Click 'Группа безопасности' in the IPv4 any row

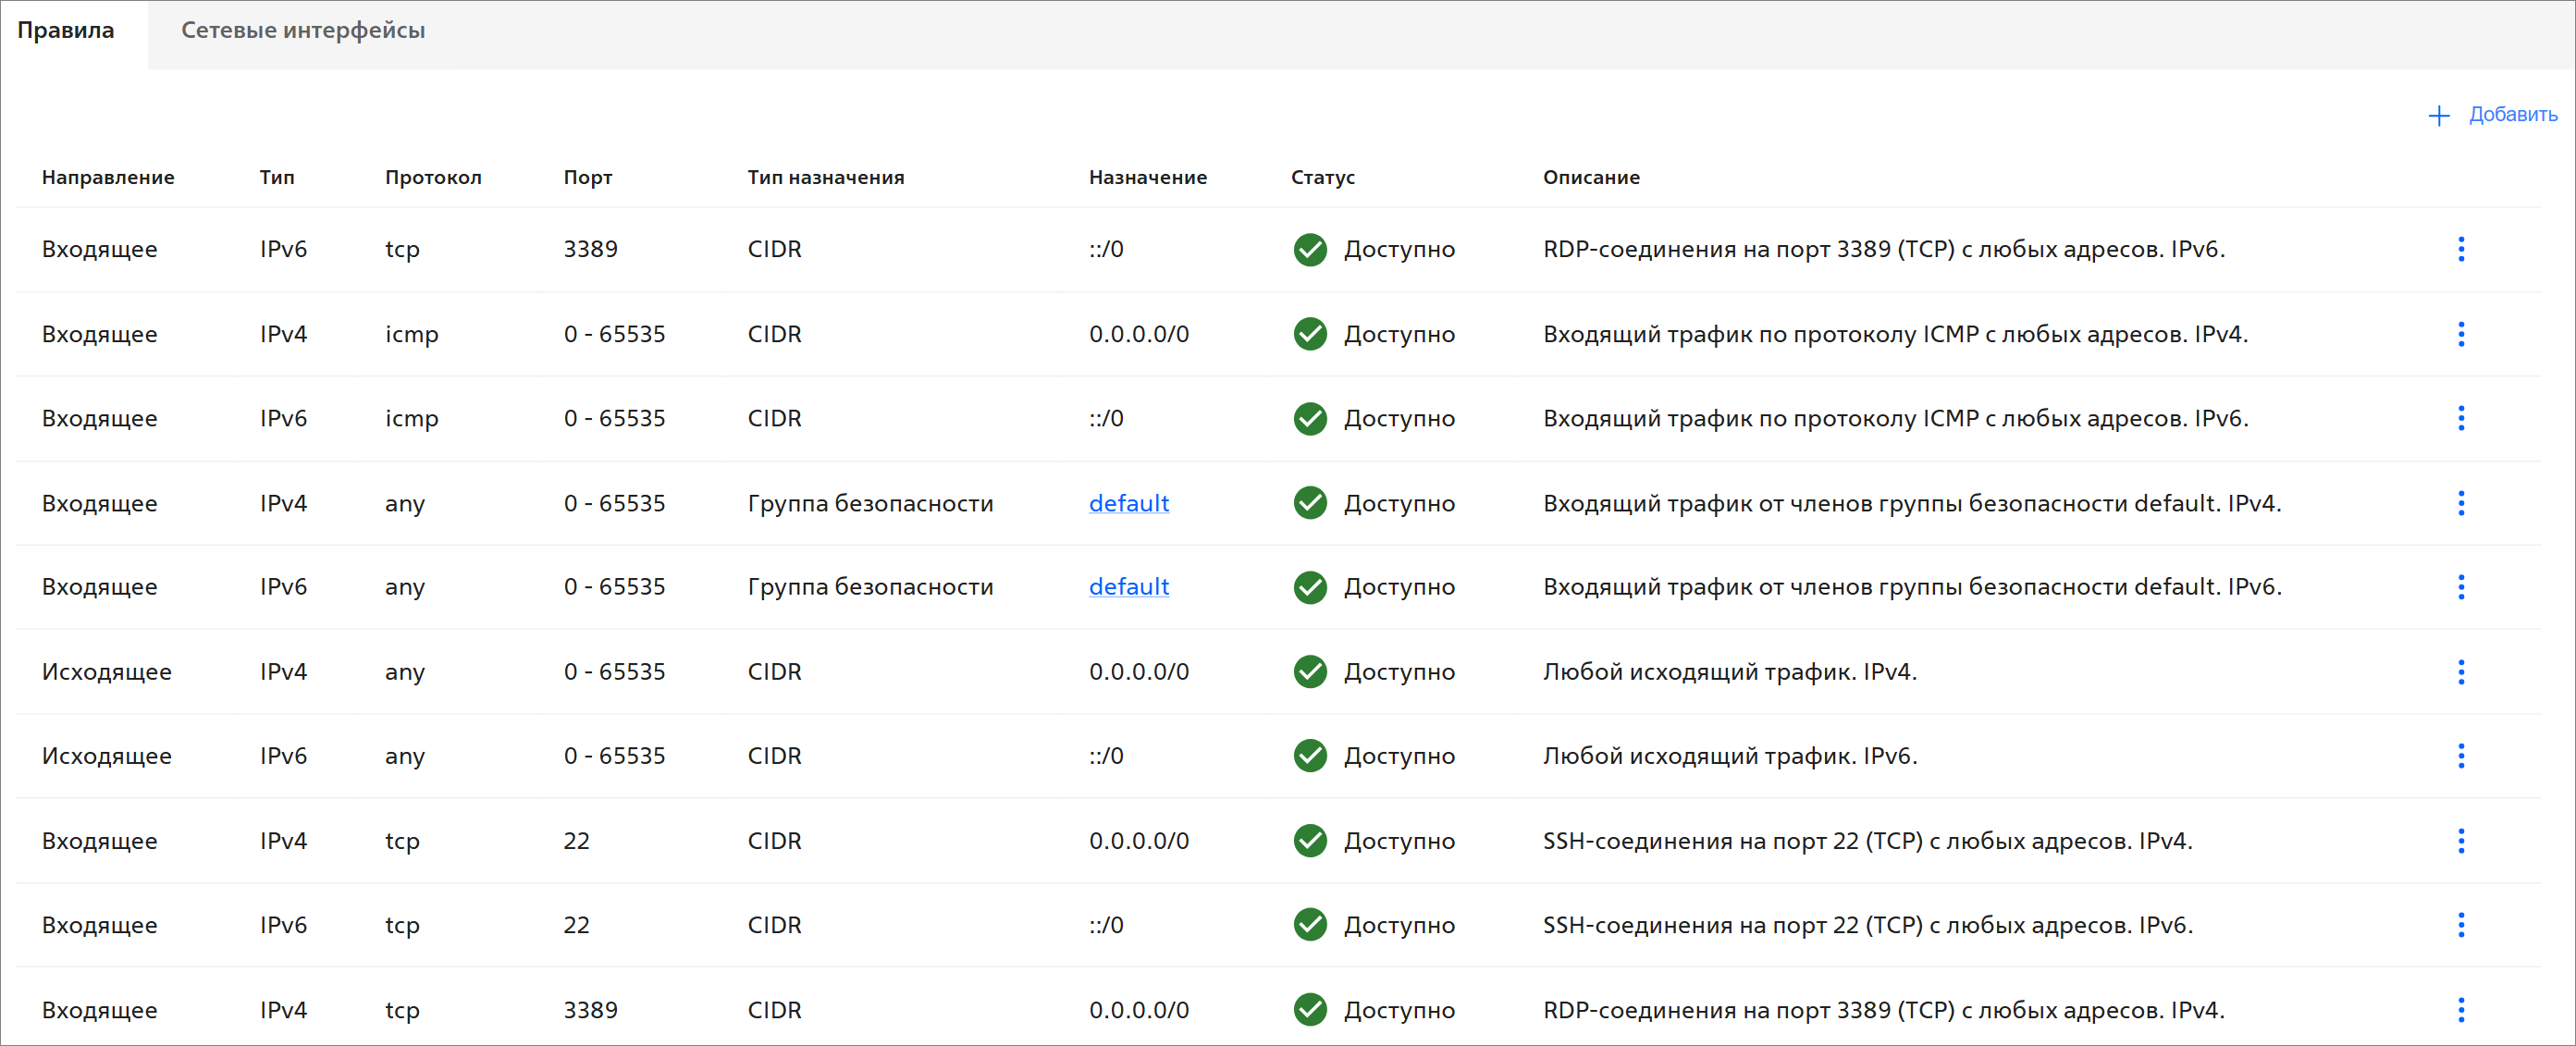pos(870,503)
